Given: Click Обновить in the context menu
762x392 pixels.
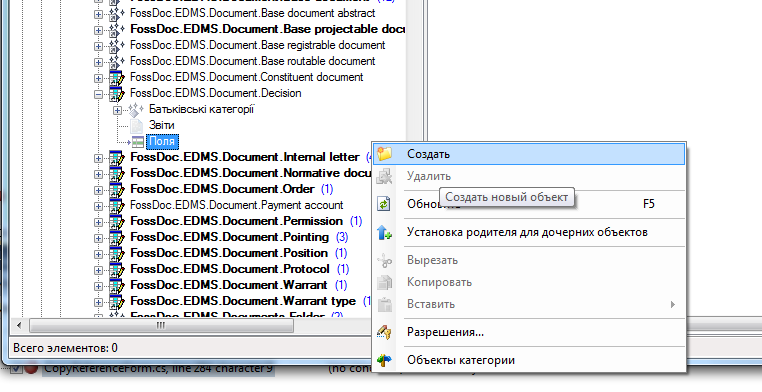Looking at the screenshot, I should point(529,204).
